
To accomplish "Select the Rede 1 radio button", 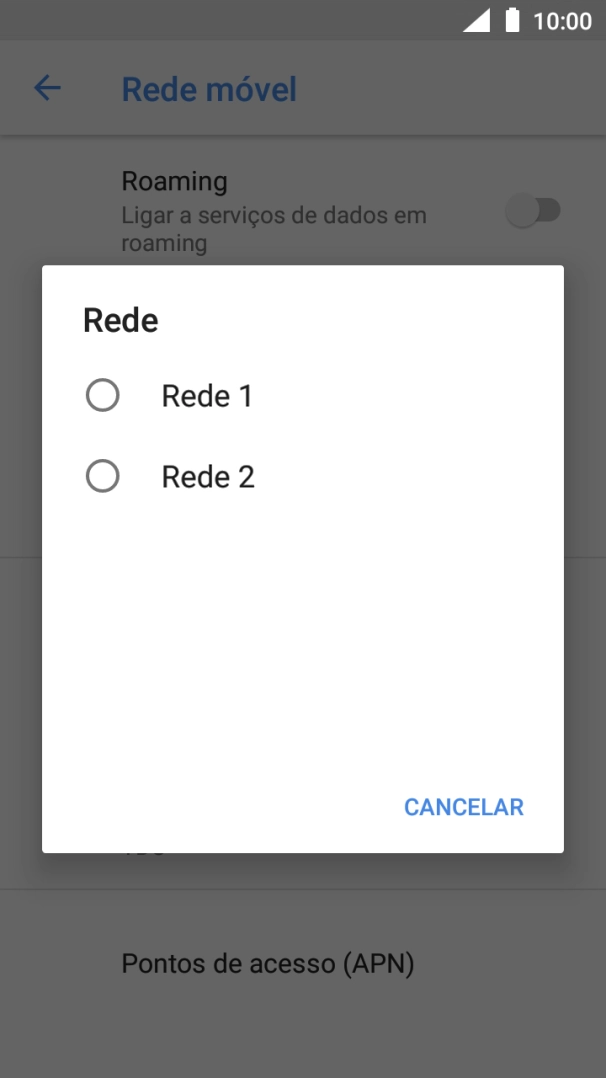I will tap(103, 396).
